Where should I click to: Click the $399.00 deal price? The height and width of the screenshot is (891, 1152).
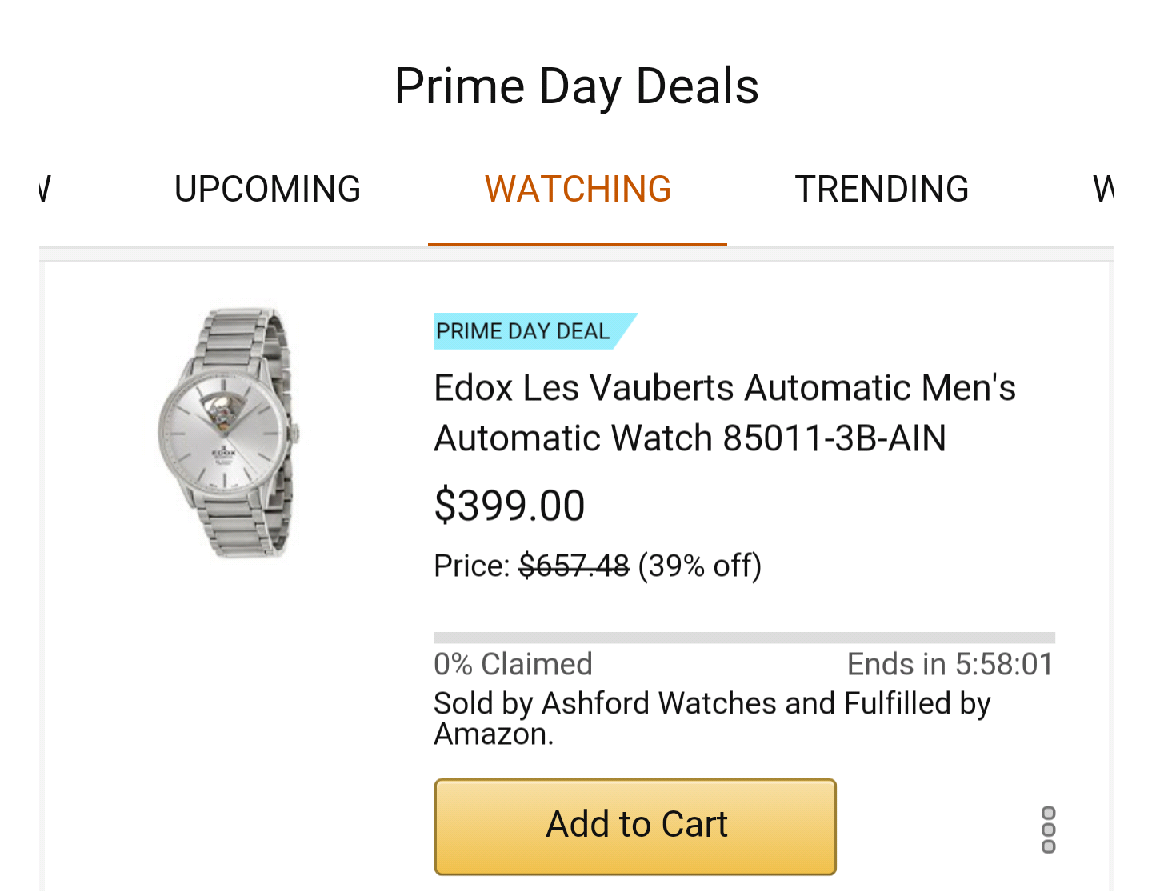[x=509, y=506]
